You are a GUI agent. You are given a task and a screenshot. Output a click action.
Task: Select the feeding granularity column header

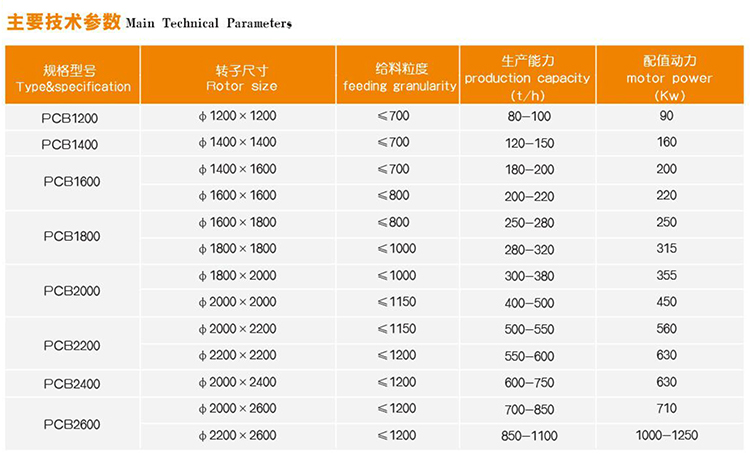pyautogui.click(x=400, y=78)
